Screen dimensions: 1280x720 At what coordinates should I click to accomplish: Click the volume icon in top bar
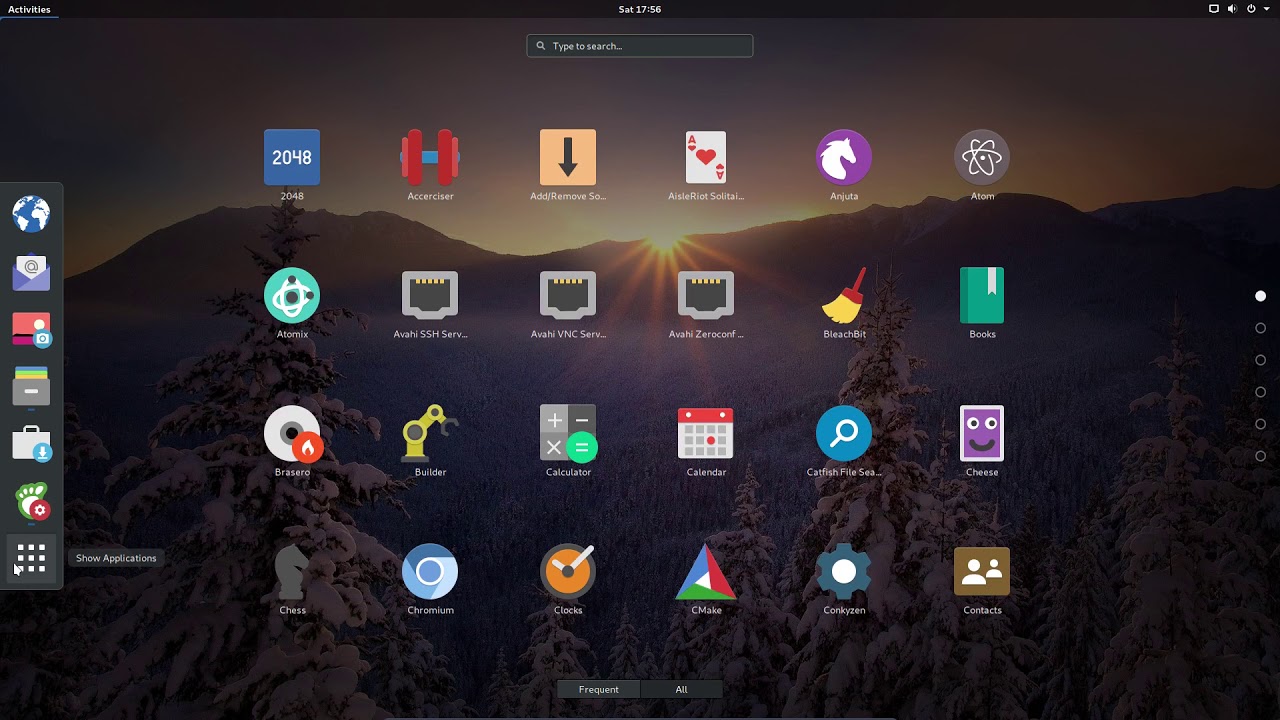pyautogui.click(x=1233, y=9)
